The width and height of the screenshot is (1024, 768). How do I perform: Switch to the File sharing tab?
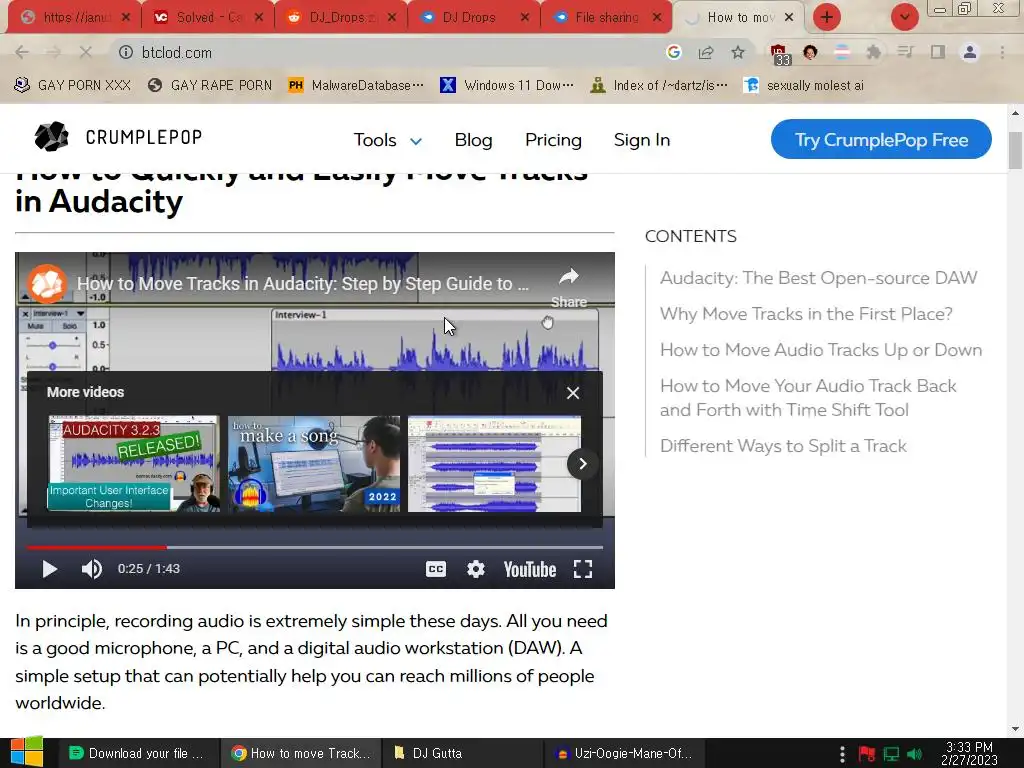point(603,17)
